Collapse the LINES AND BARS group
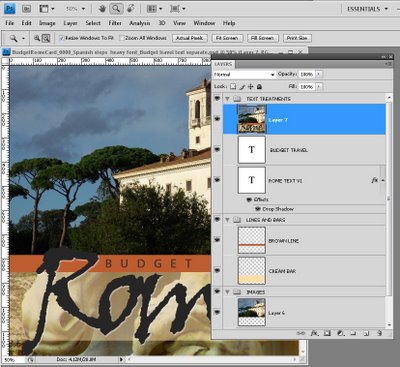The height and width of the screenshot is (367, 400). point(228,220)
